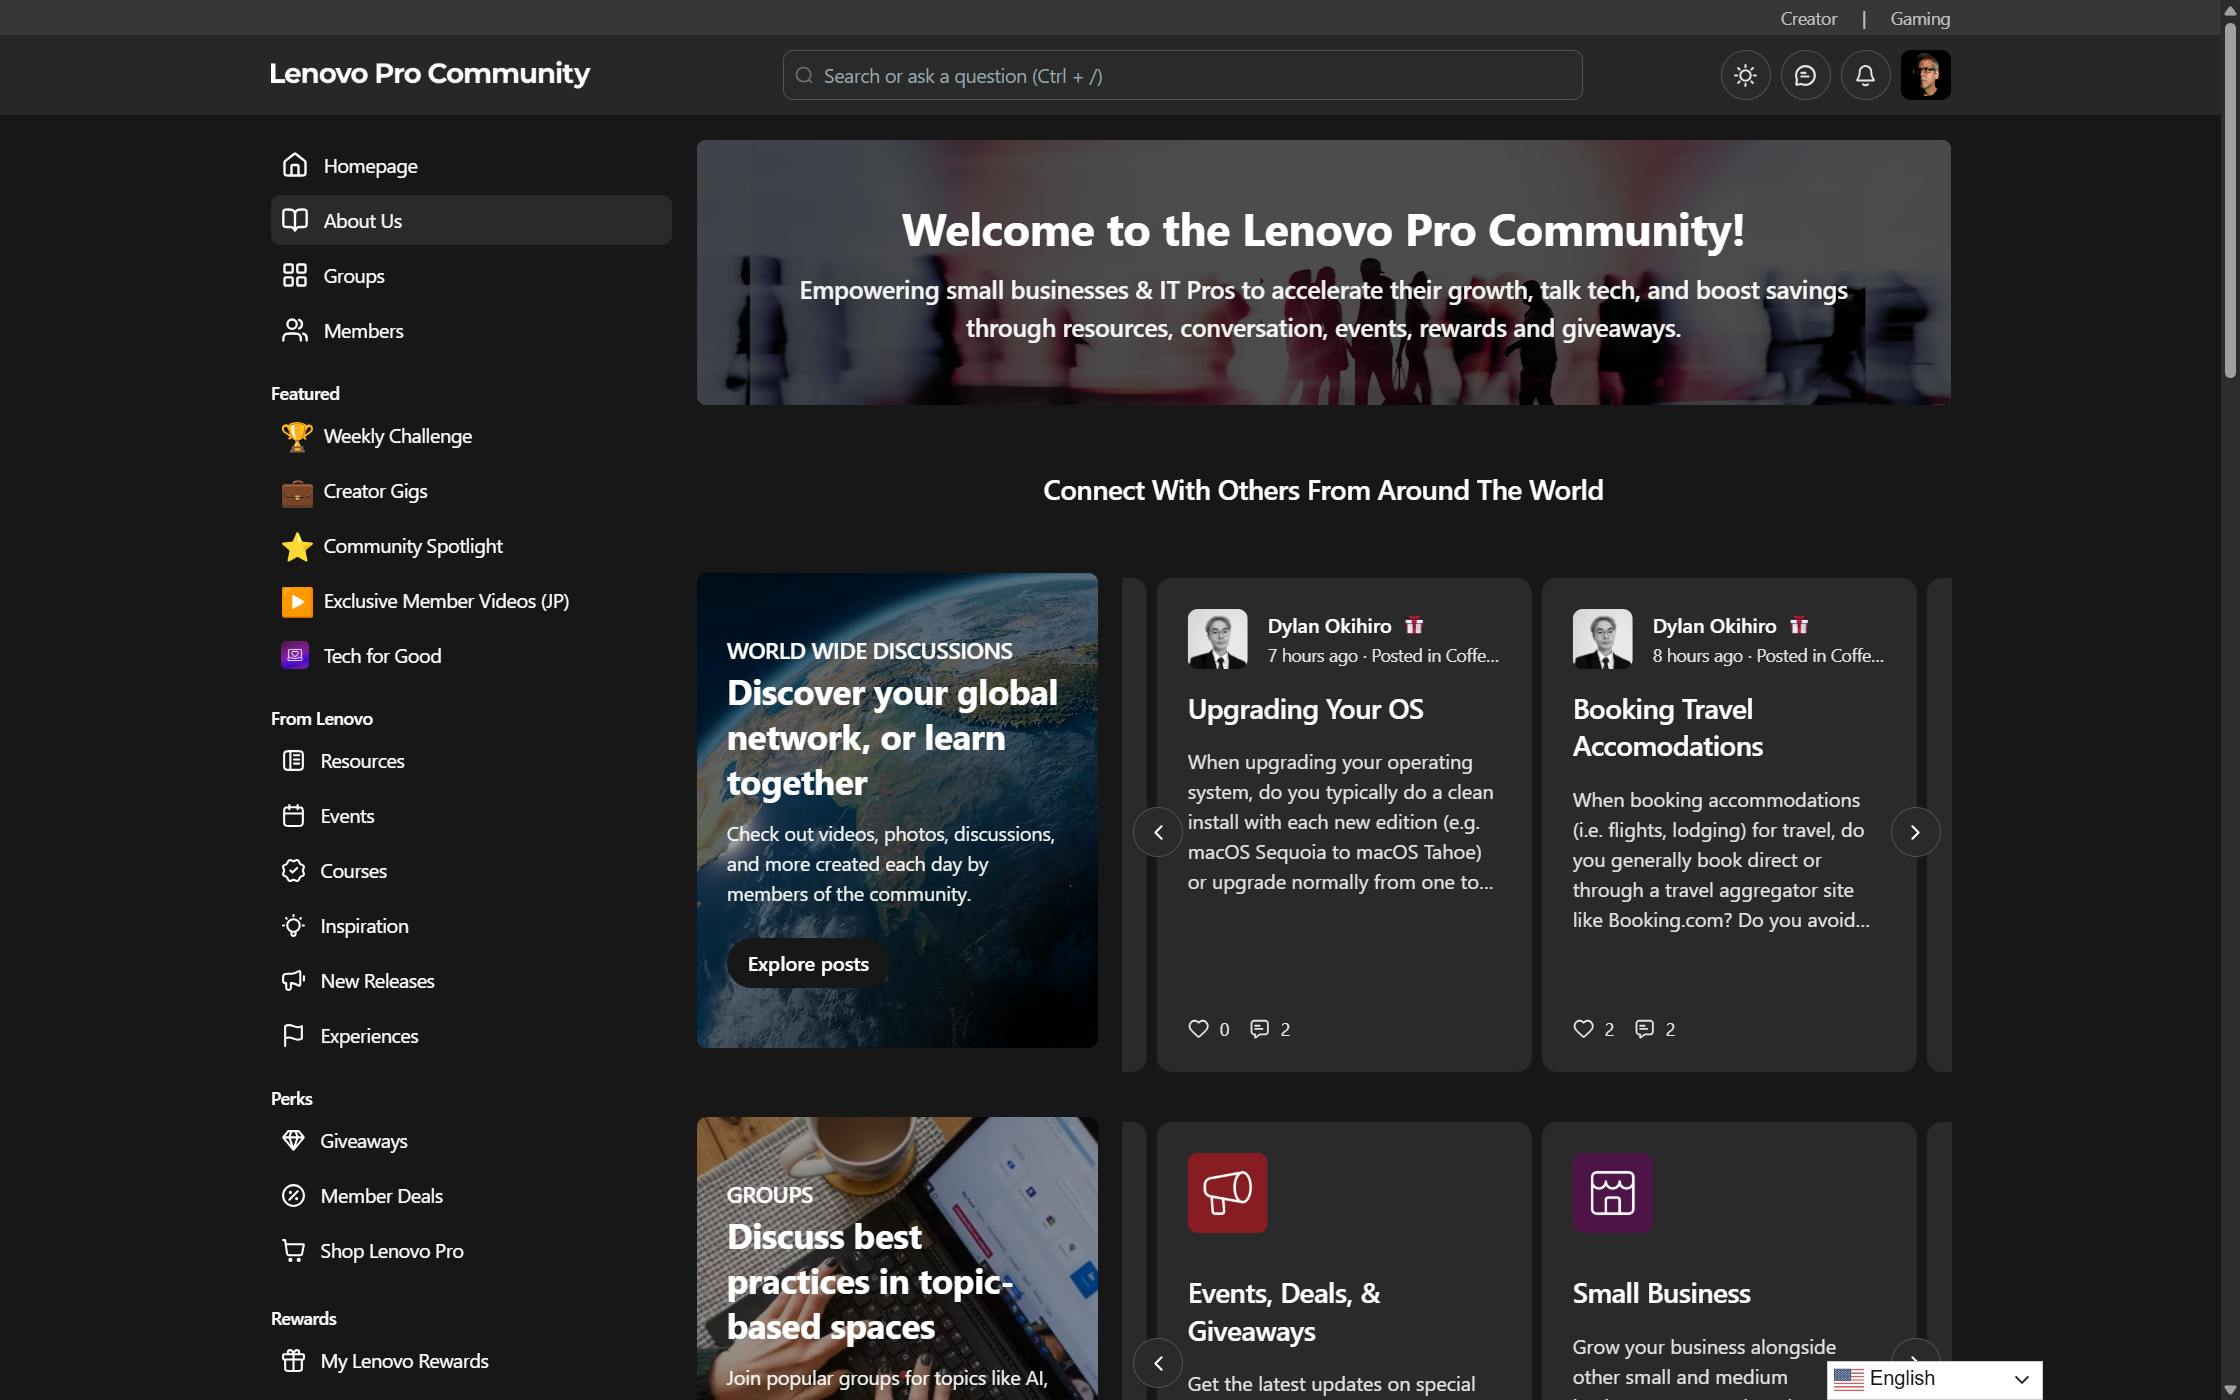
Task: Open comments on Upgrading Your OS post
Action: click(1260, 1029)
